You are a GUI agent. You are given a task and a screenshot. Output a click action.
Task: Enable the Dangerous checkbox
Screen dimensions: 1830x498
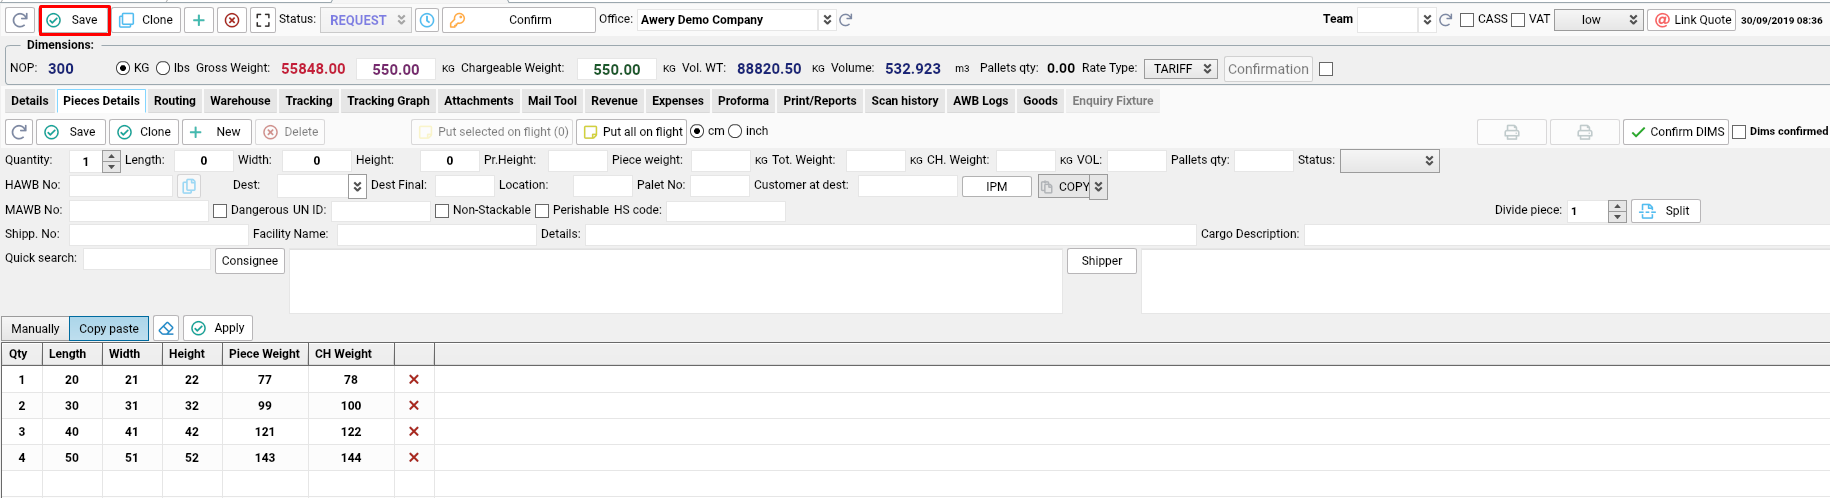(x=220, y=211)
